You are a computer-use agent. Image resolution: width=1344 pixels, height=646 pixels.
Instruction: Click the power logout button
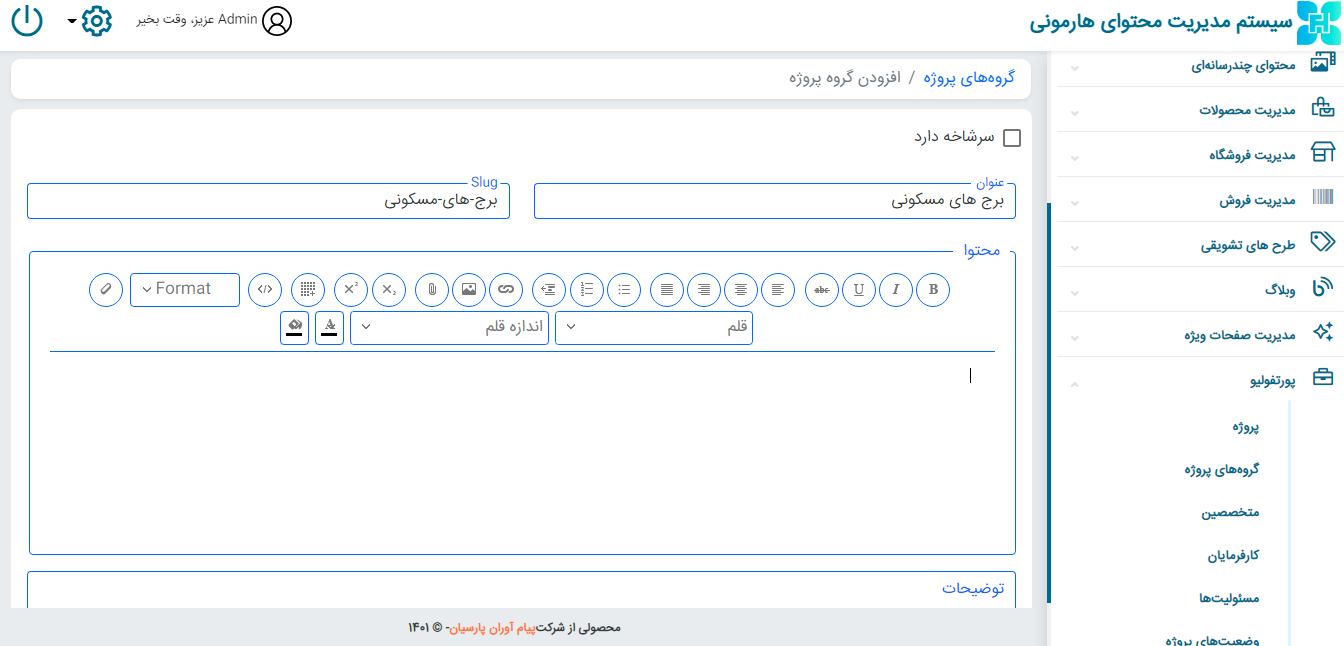click(x=27, y=21)
